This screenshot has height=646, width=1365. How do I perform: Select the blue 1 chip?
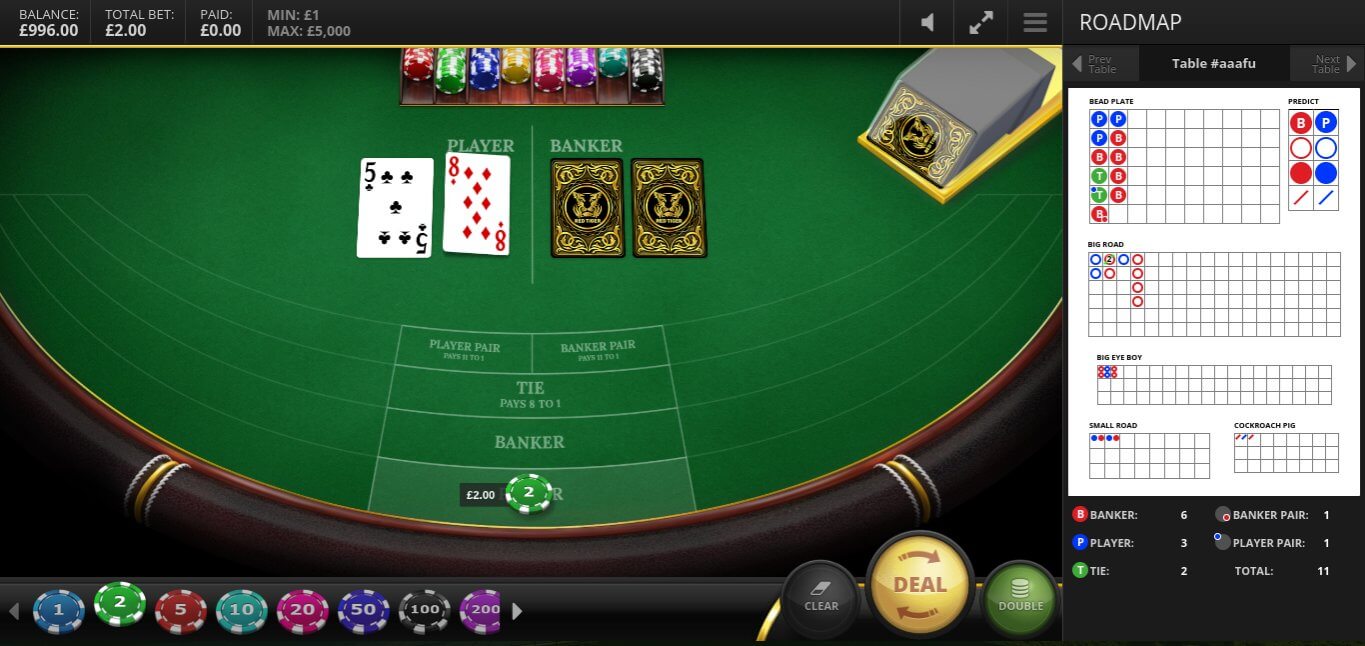pos(59,611)
